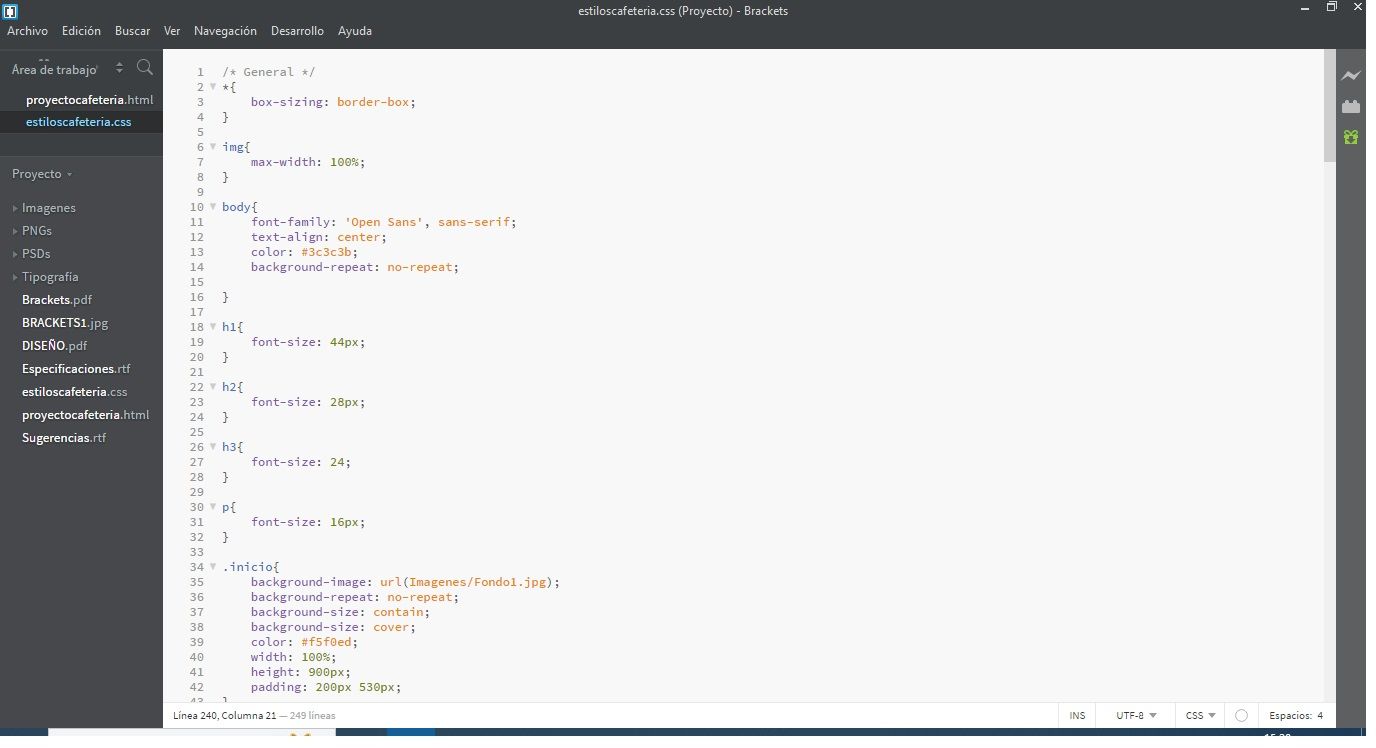The image size is (1376, 748).
Task: Open the Archivo menu
Action: pyautogui.click(x=27, y=31)
